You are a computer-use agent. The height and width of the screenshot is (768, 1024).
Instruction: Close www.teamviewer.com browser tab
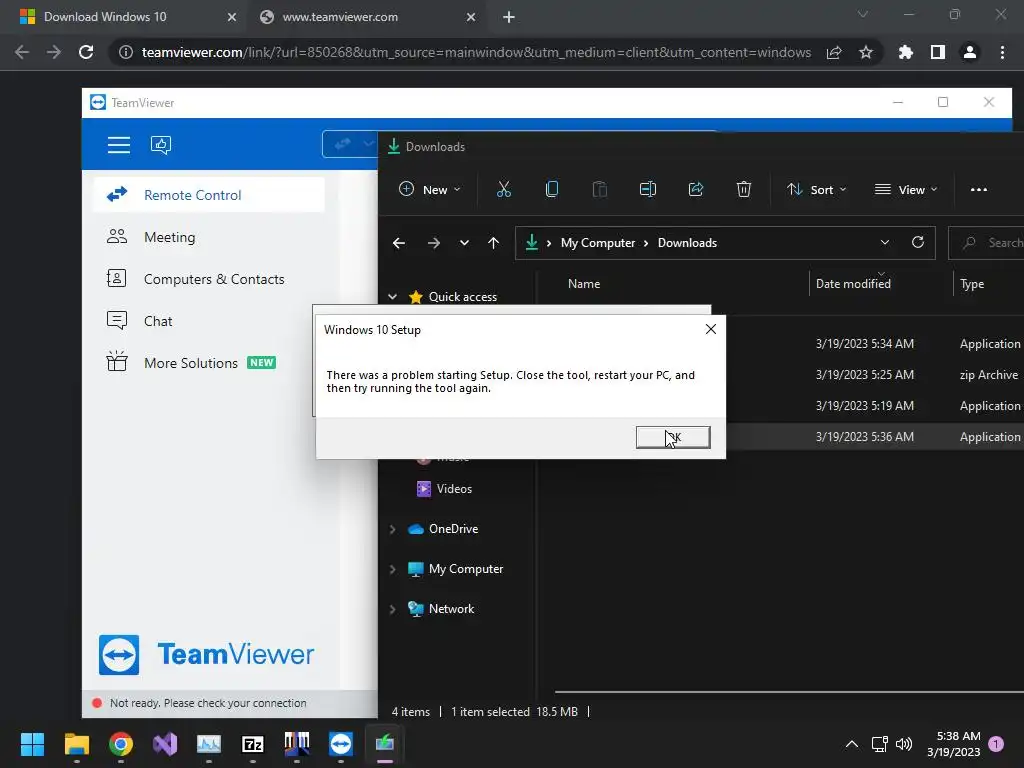click(471, 17)
